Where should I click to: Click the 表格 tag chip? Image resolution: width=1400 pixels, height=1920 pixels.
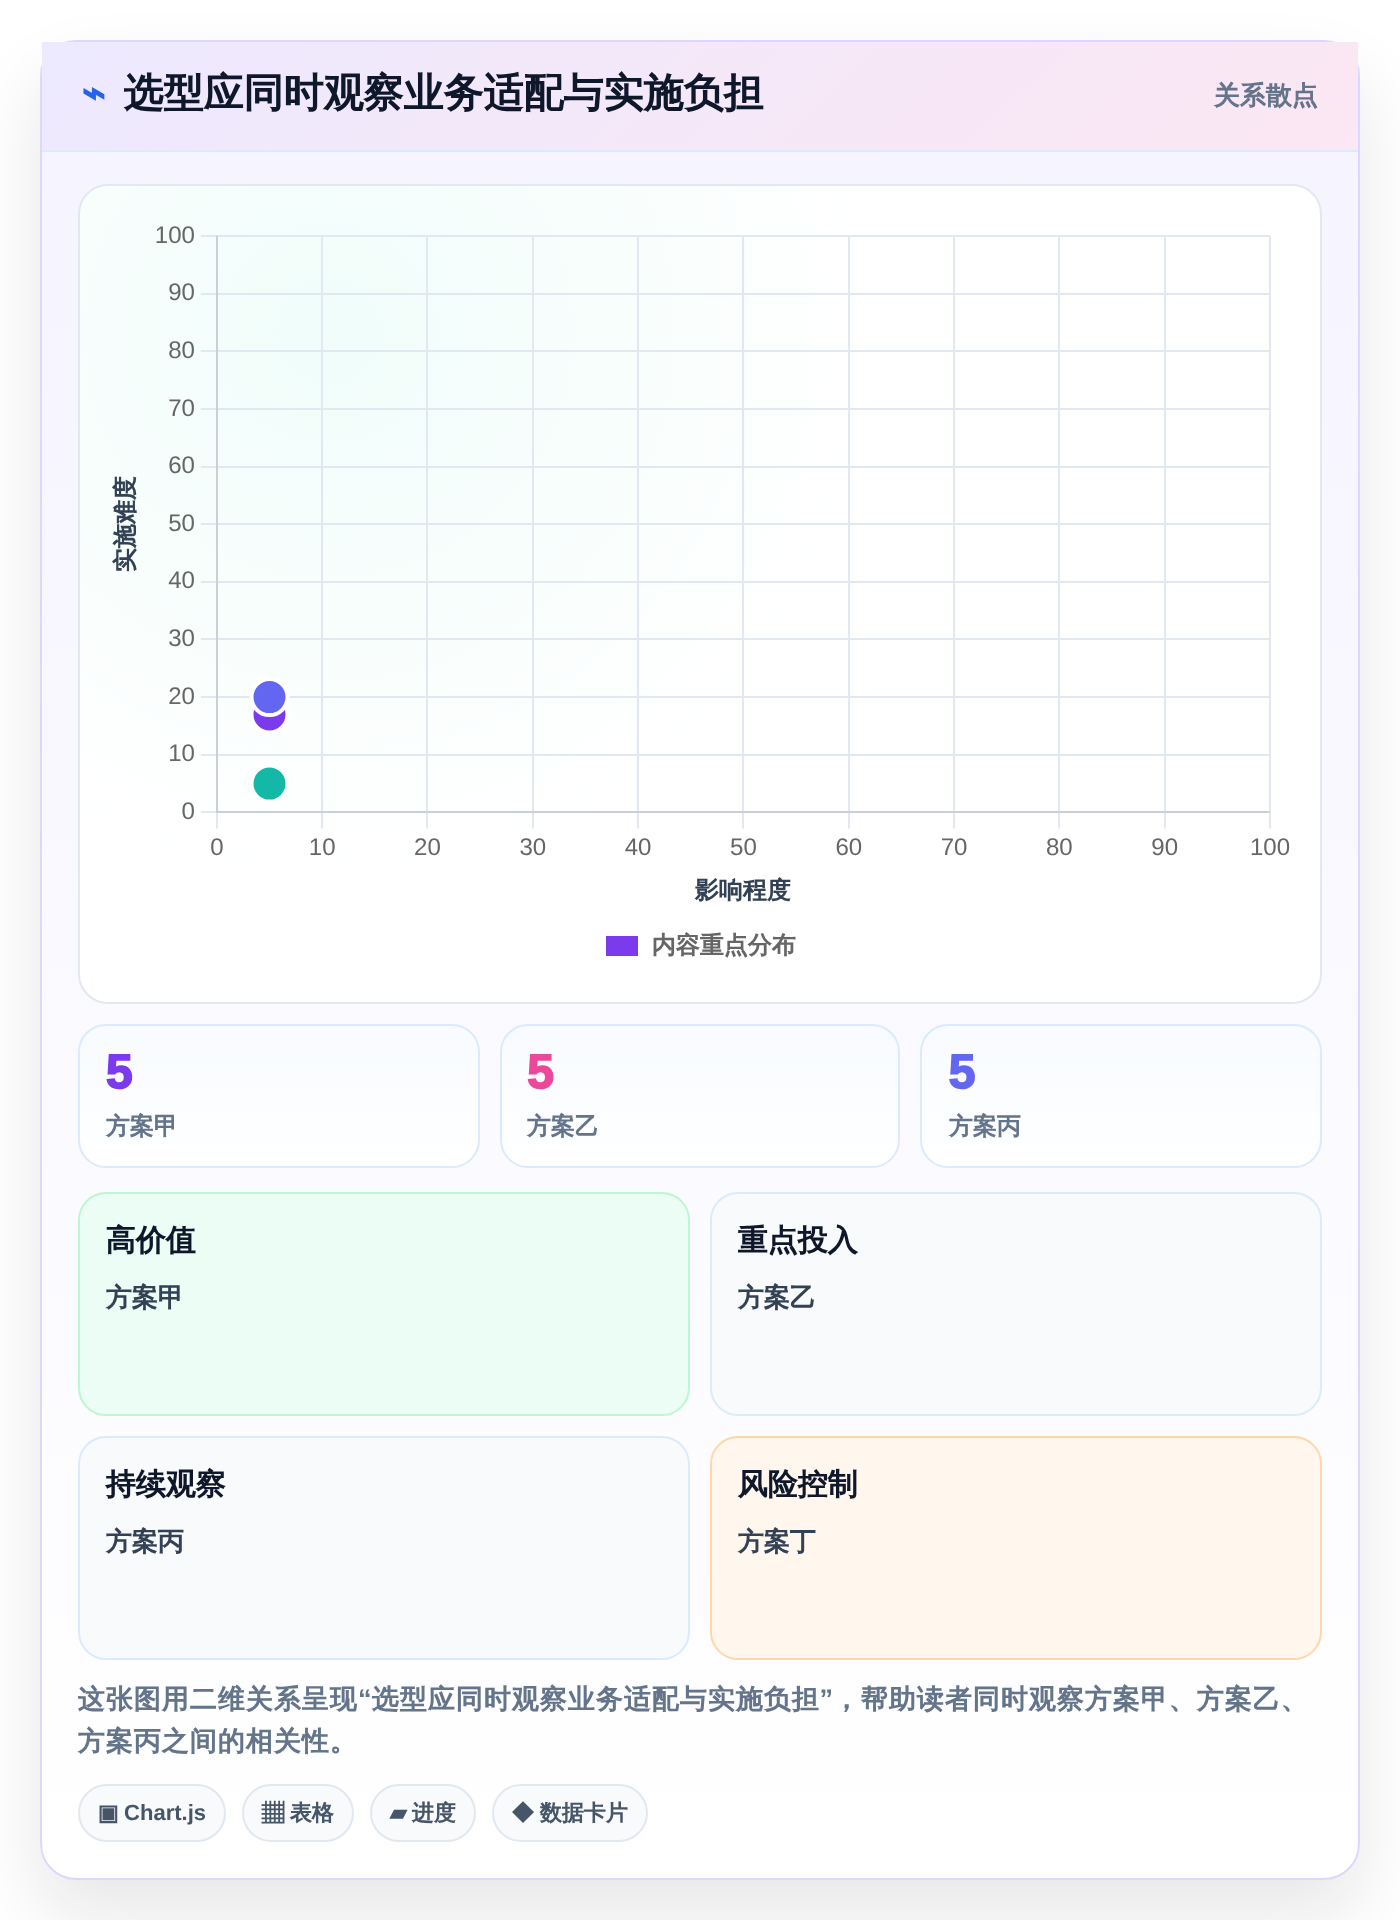(x=298, y=1813)
